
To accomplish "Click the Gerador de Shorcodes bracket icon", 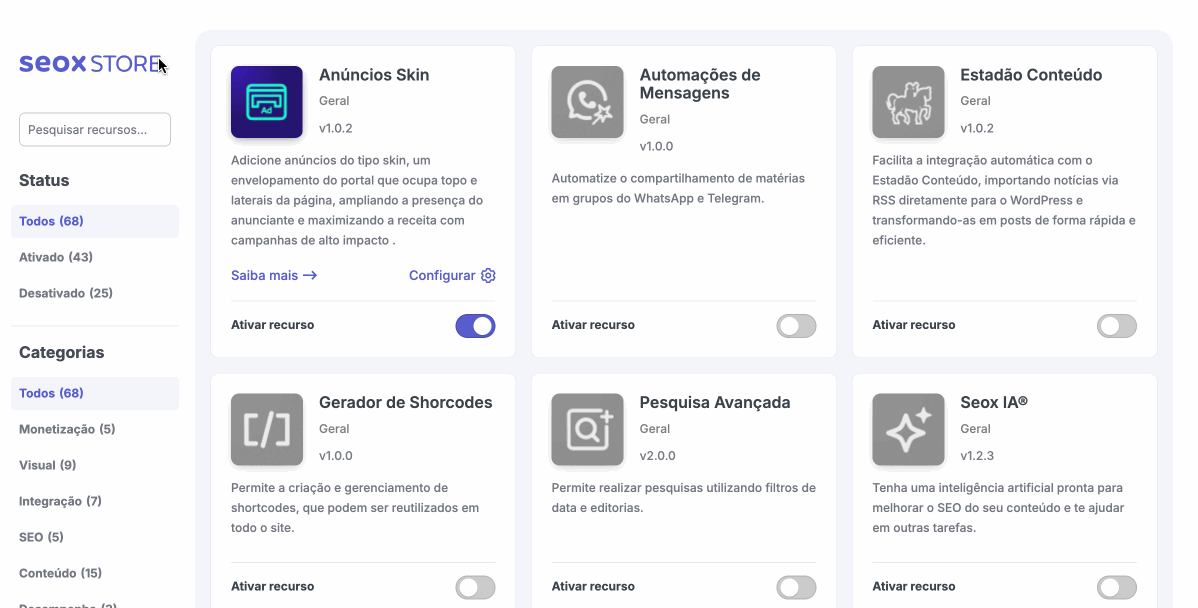I will tap(267, 429).
